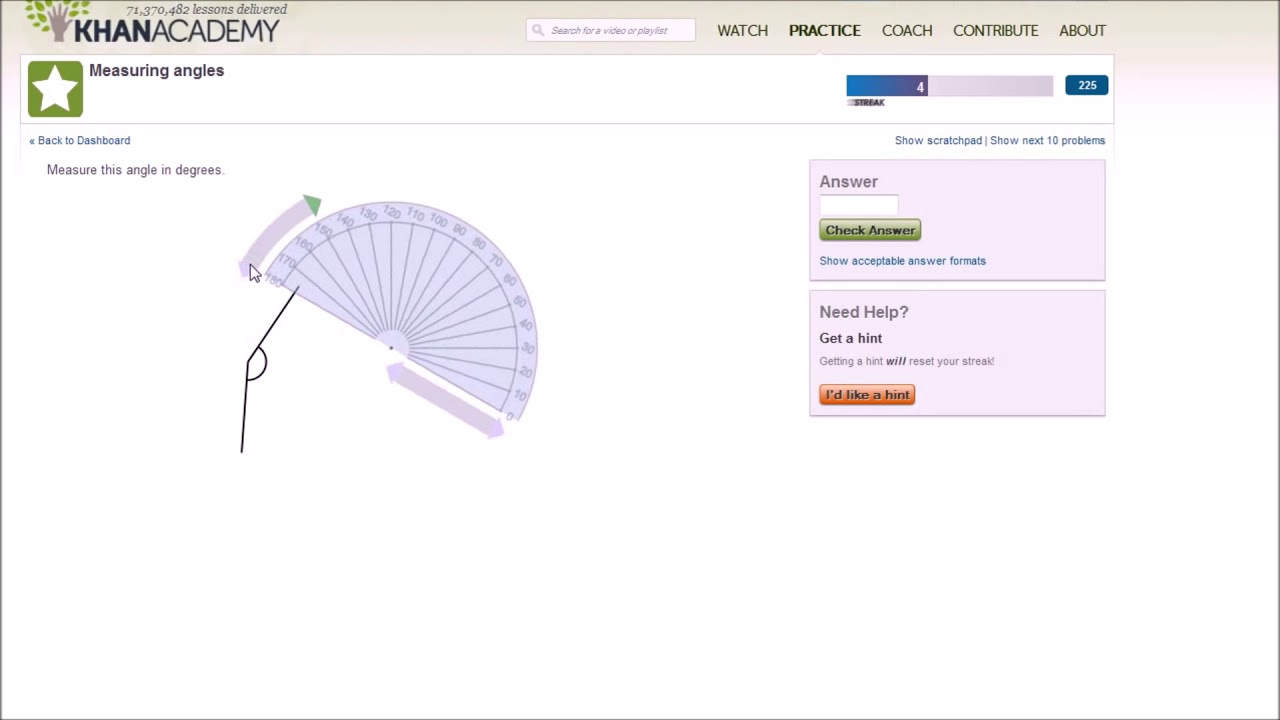Click the Answer input box
Image resolution: width=1280 pixels, height=720 pixels.
point(859,205)
